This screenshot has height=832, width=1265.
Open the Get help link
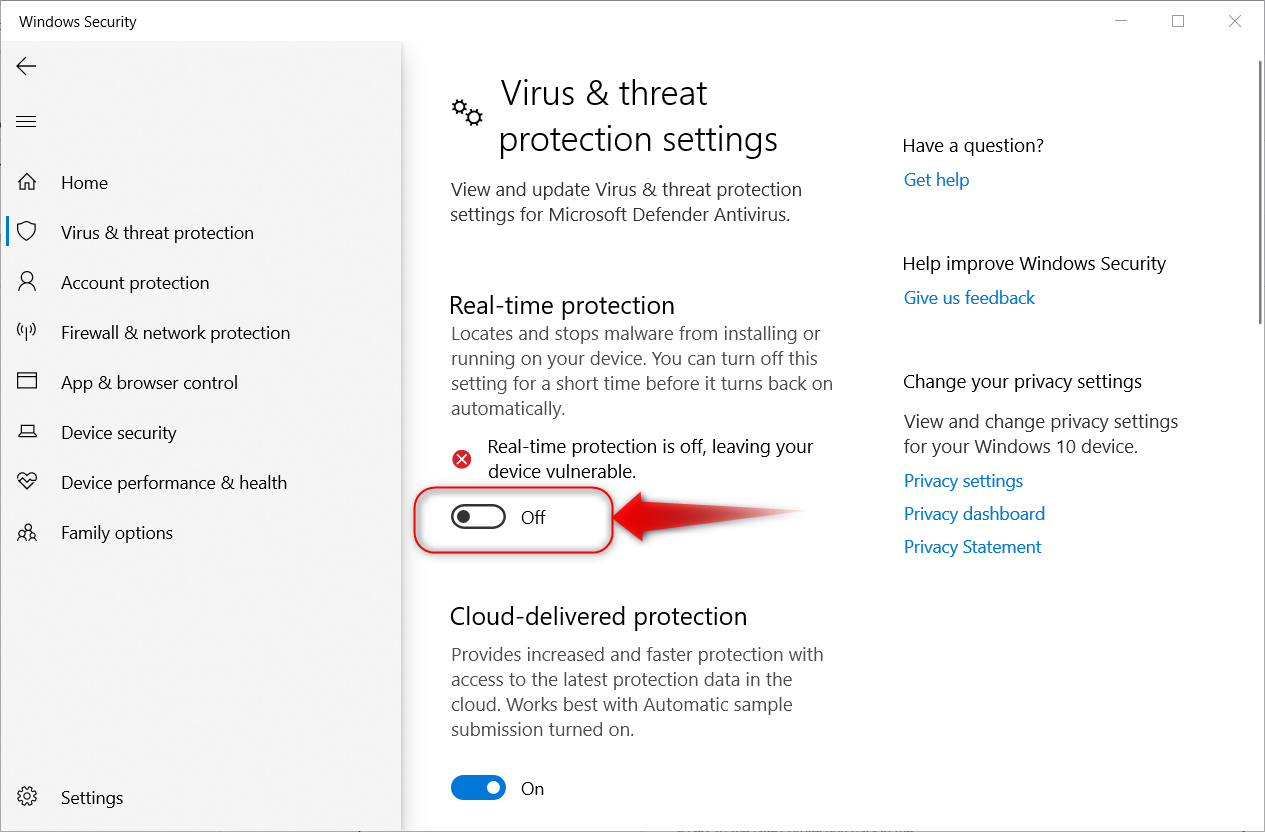(936, 180)
